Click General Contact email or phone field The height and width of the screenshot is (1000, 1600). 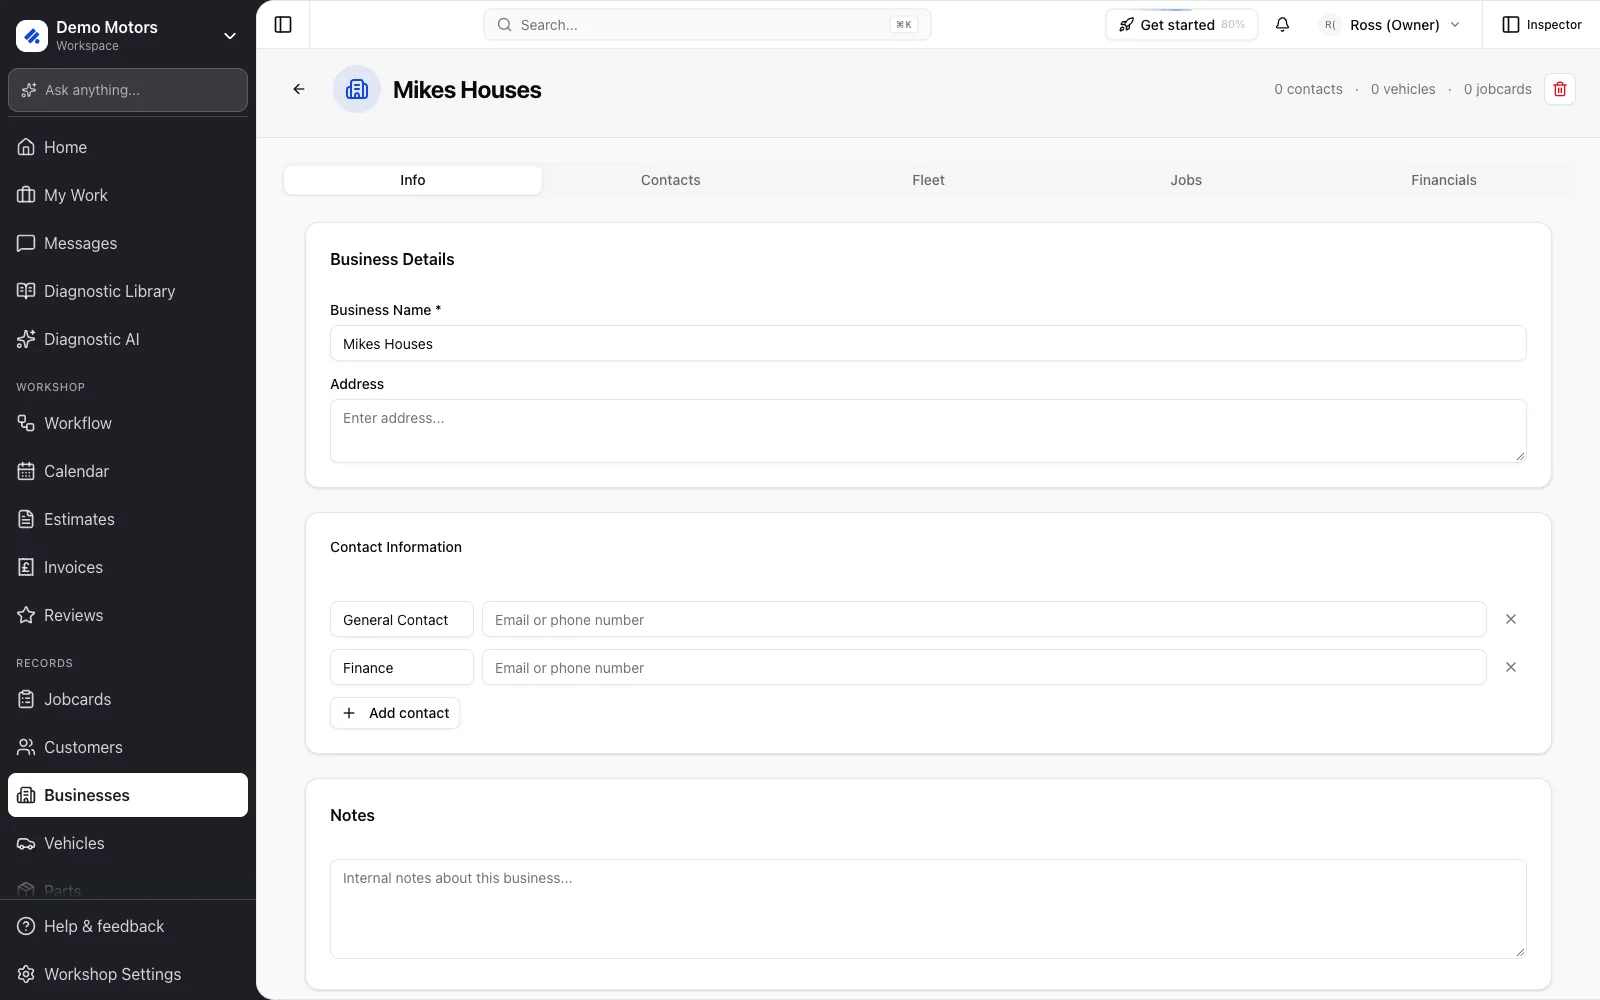coord(984,619)
